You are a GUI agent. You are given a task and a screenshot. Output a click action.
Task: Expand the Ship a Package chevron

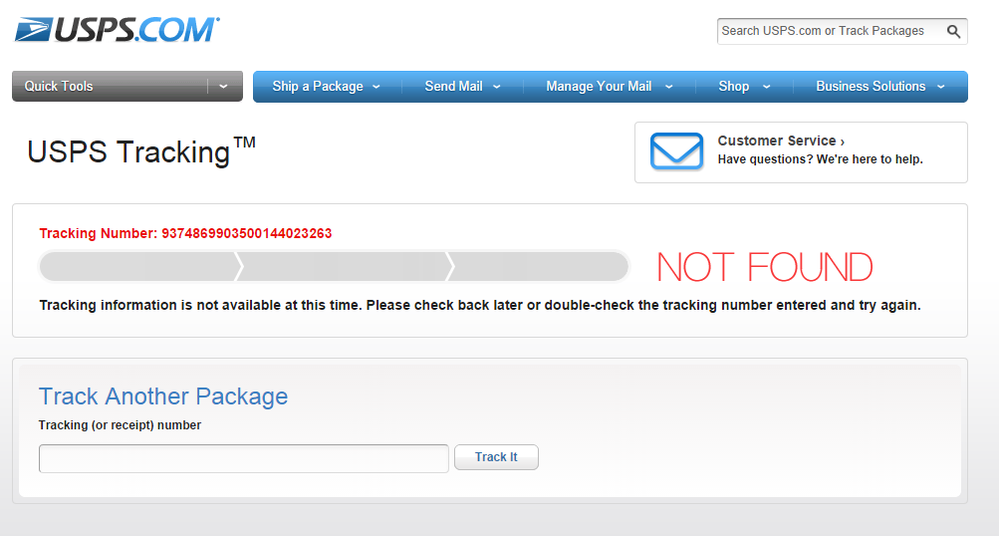377,87
